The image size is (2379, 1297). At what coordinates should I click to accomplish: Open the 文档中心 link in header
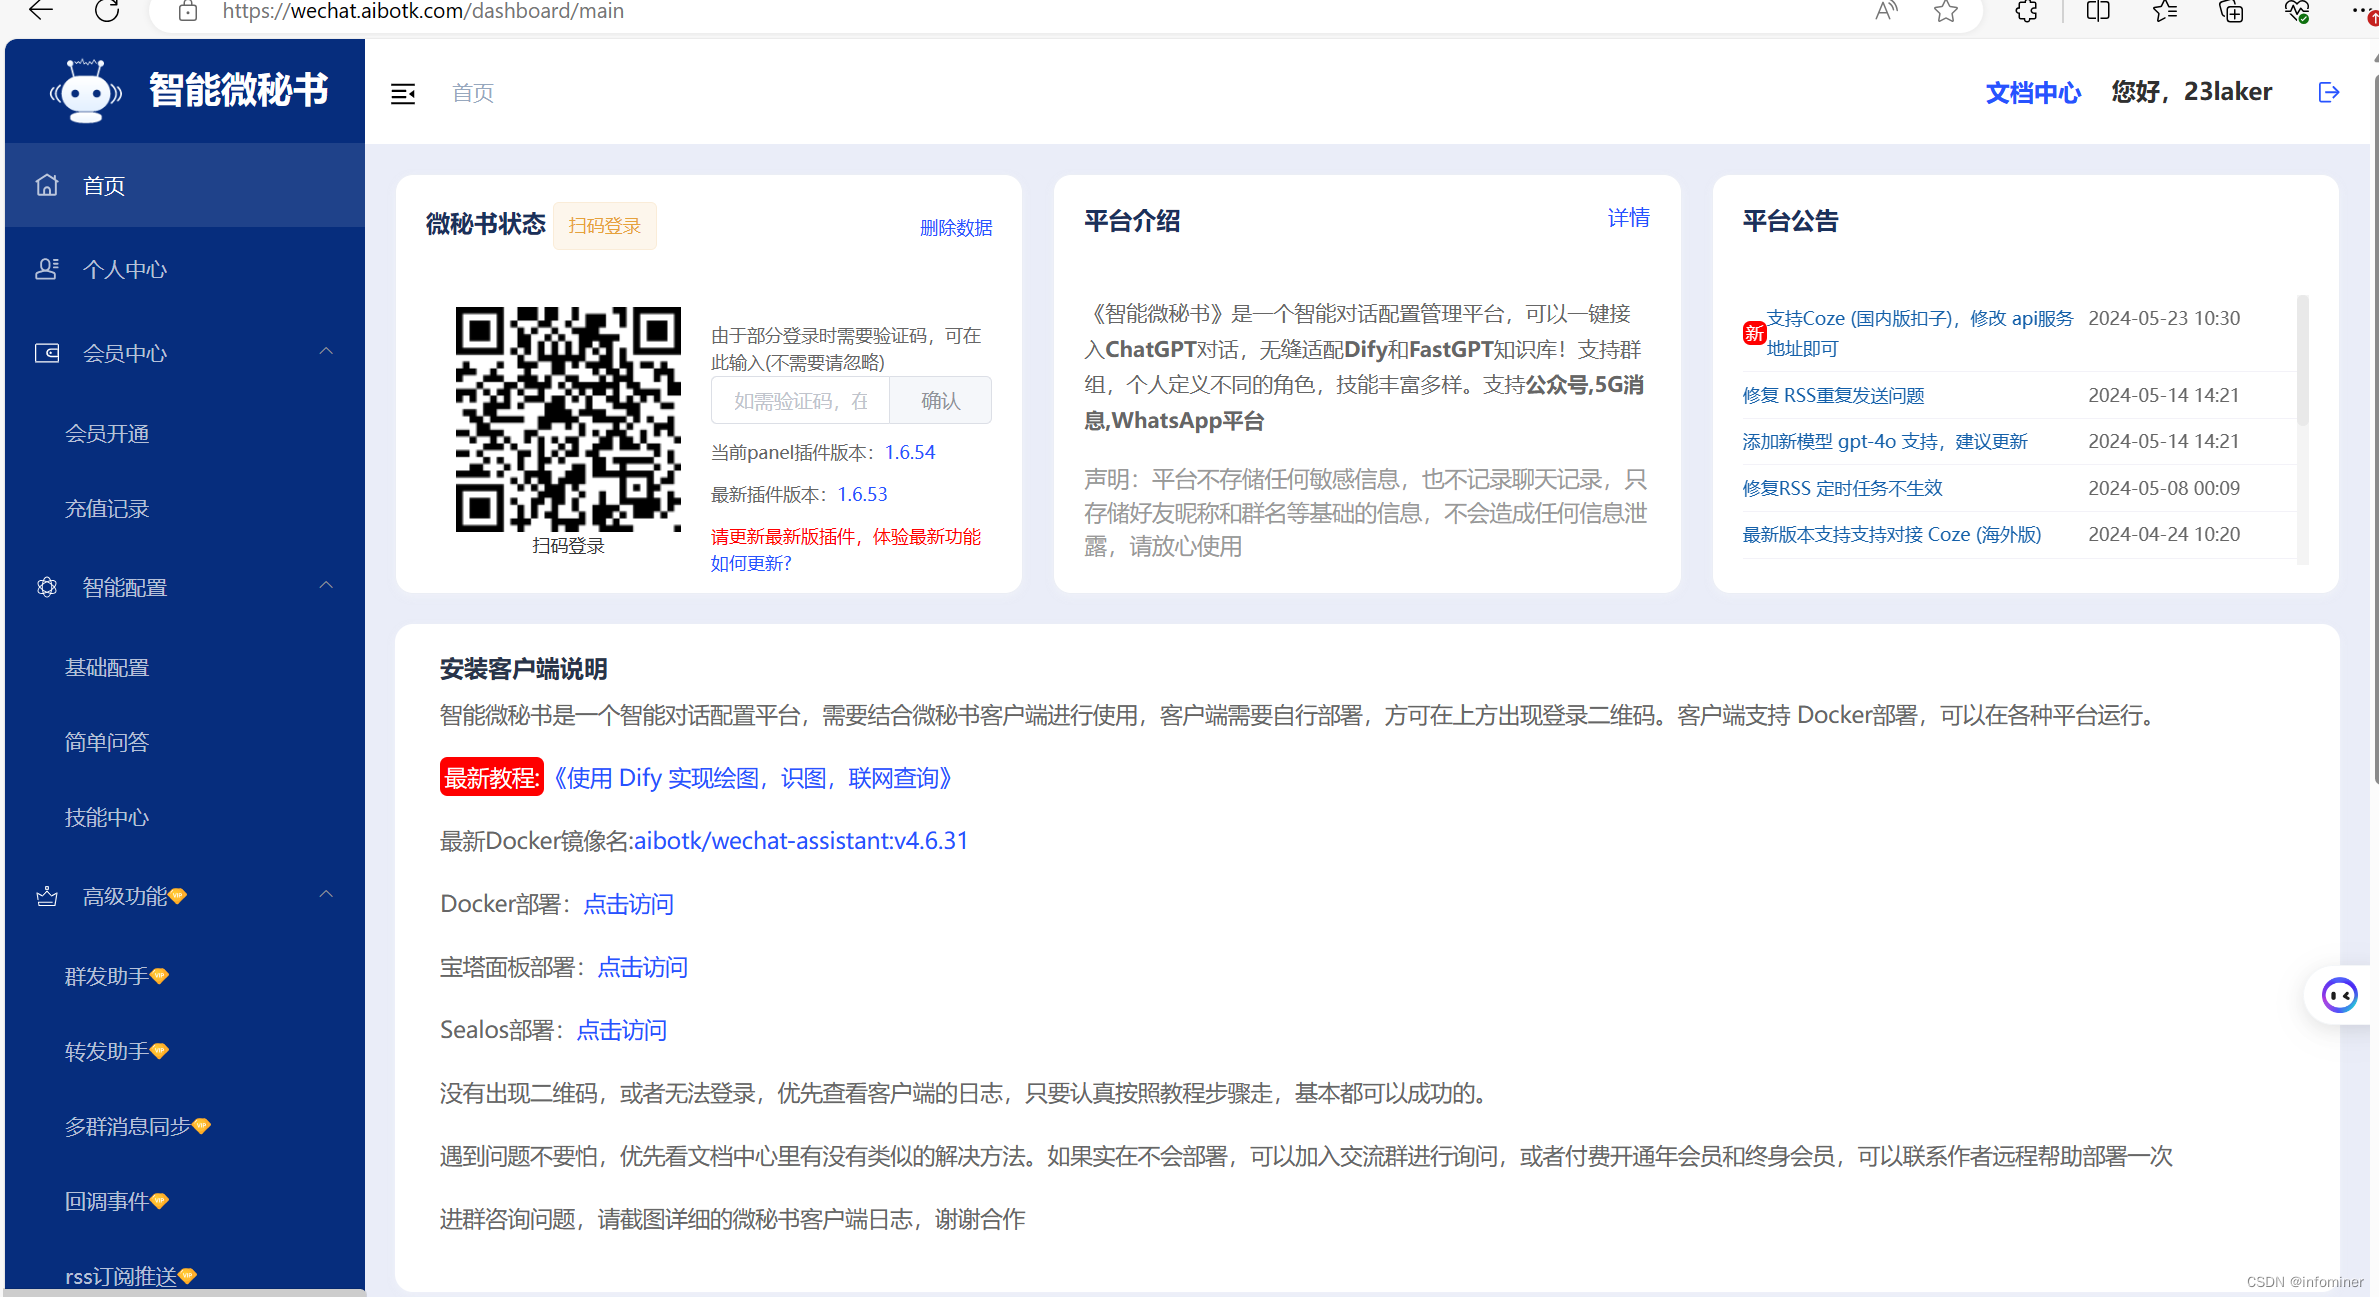click(2032, 93)
